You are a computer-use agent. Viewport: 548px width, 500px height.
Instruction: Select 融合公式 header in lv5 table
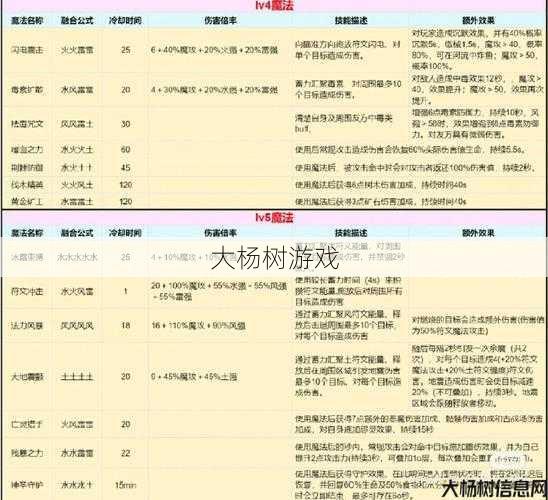pyautogui.click(x=77, y=233)
